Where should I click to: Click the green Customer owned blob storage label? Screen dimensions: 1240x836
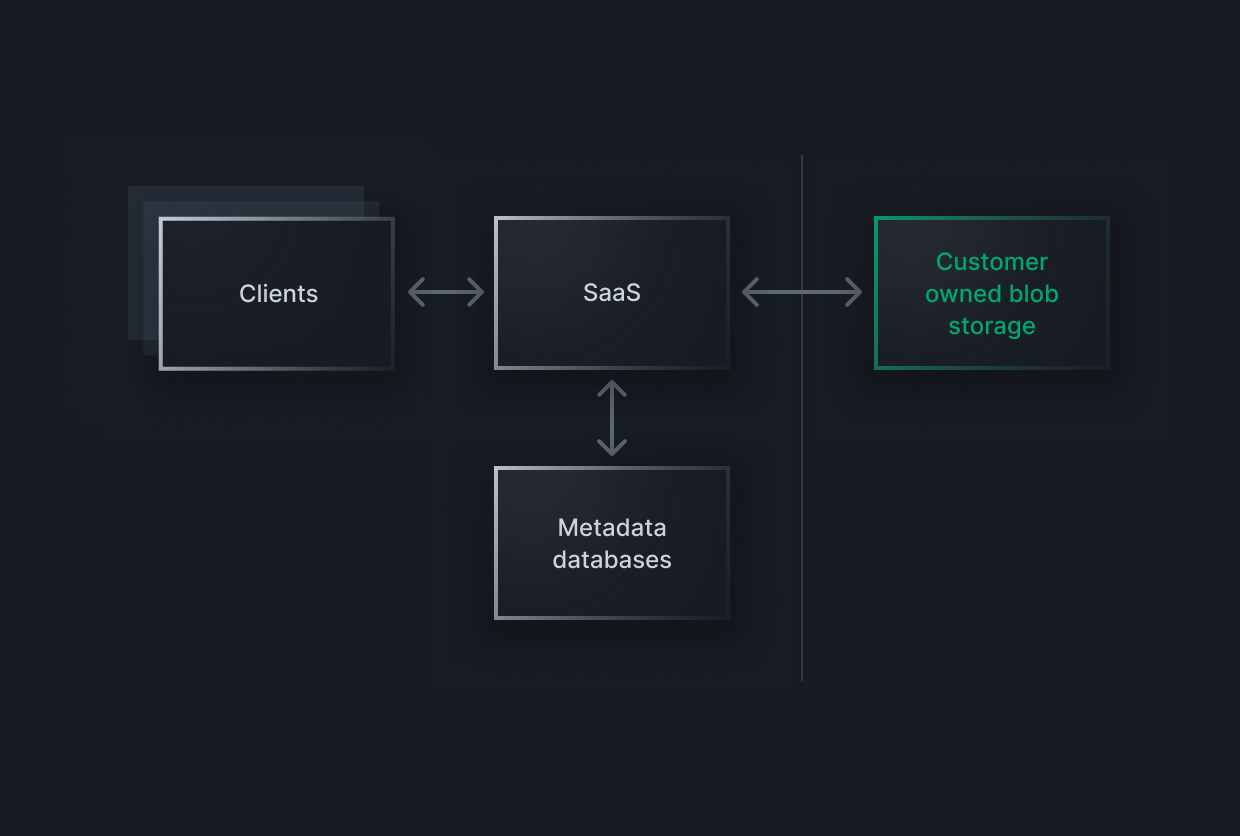tap(991, 293)
